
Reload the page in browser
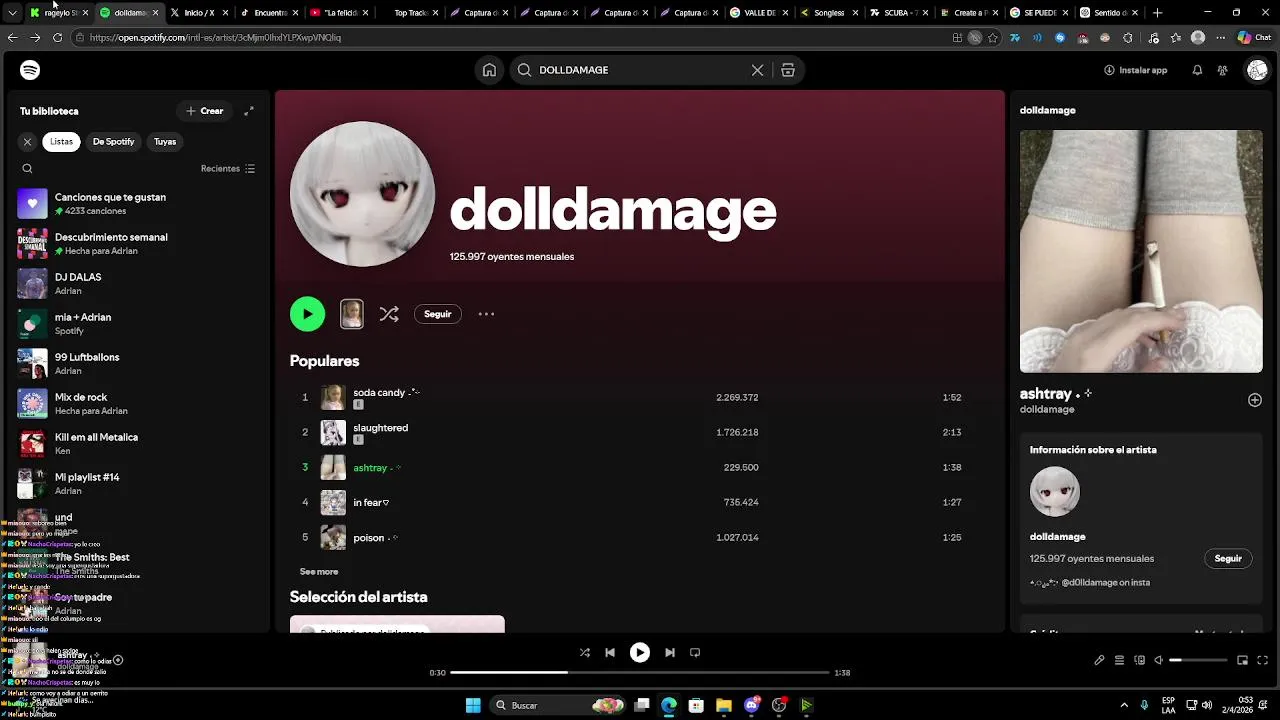click(57, 37)
